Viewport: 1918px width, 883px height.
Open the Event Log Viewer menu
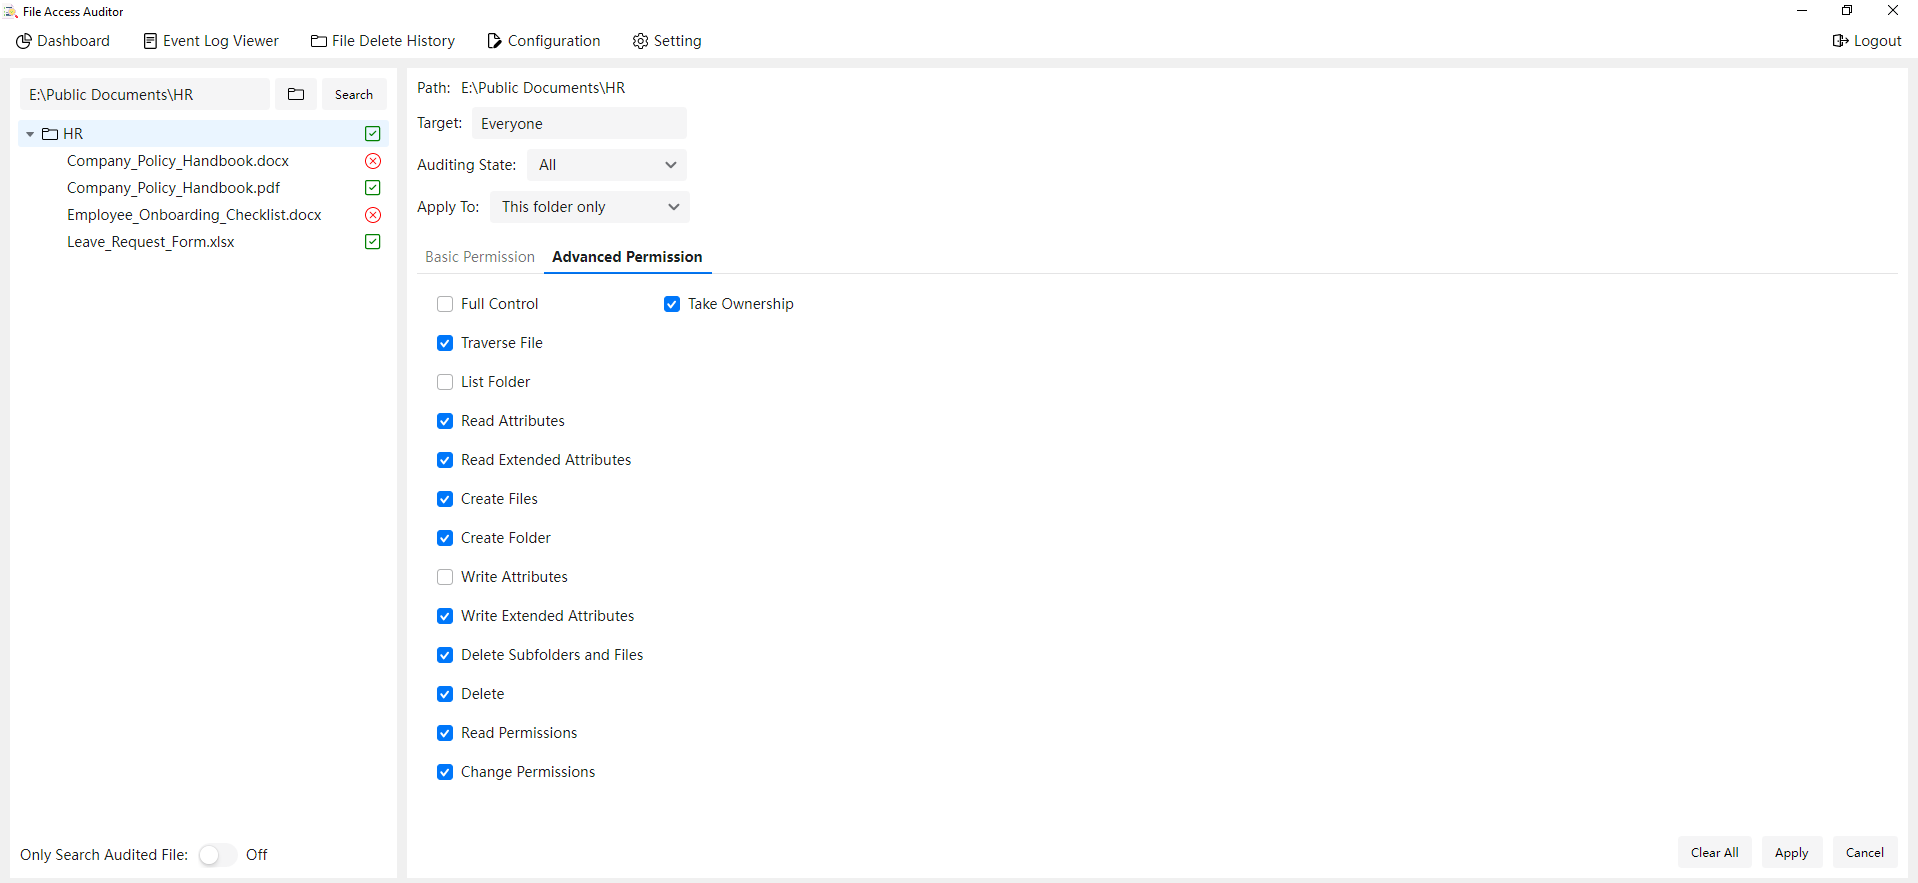pyautogui.click(x=211, y=41)
